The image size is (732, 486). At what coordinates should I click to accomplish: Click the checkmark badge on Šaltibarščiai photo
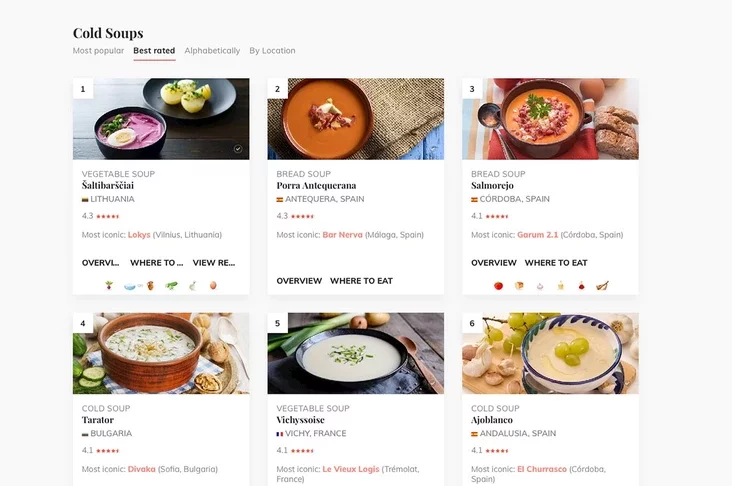click(238, 149)
